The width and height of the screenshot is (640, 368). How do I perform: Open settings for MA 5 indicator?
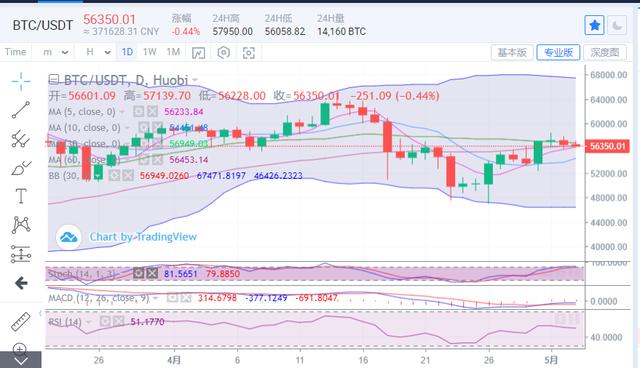138,111
